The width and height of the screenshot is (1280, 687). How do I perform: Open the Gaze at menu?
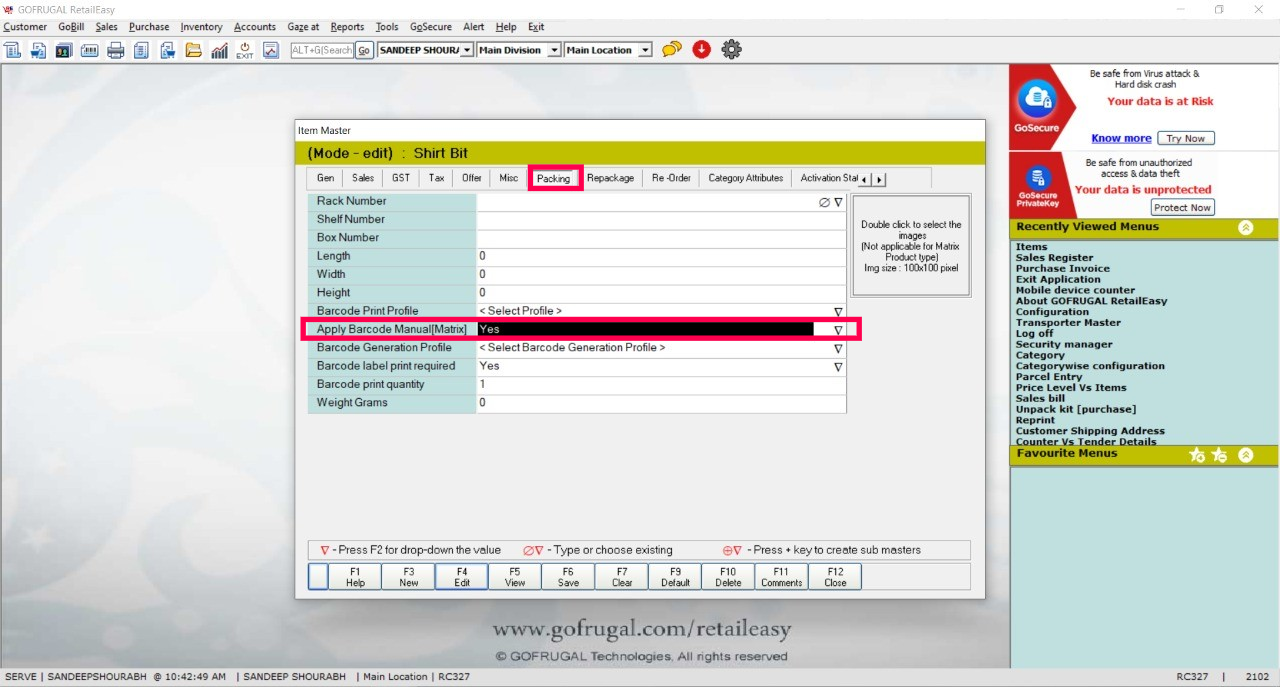[303, 27]
